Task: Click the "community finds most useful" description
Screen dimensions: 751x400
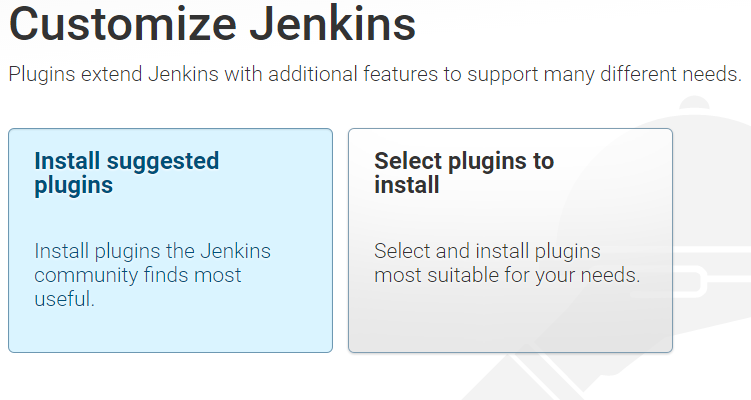Action: pyautogui.click(x=138, y=274)
